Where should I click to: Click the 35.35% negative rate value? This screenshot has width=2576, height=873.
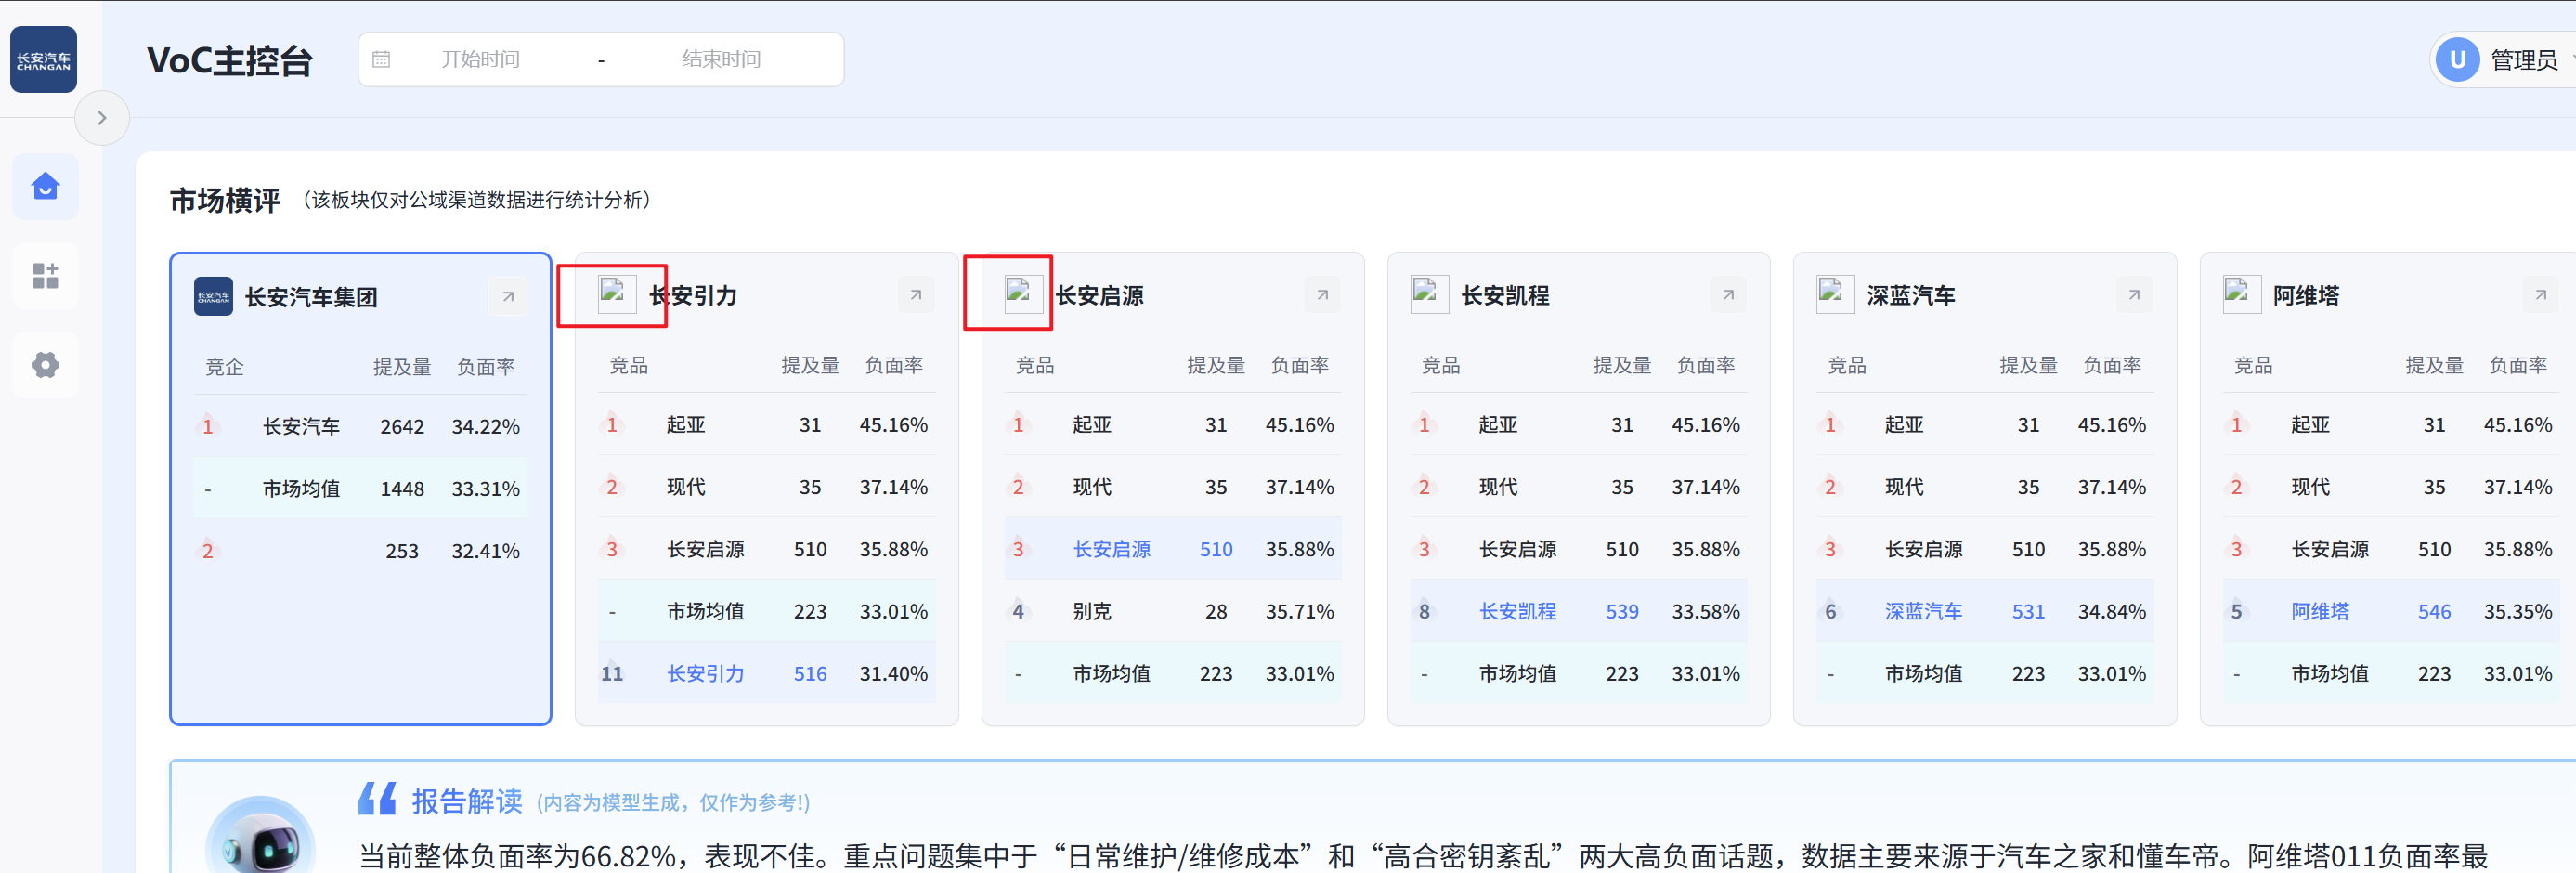[x=2518, y=611]
